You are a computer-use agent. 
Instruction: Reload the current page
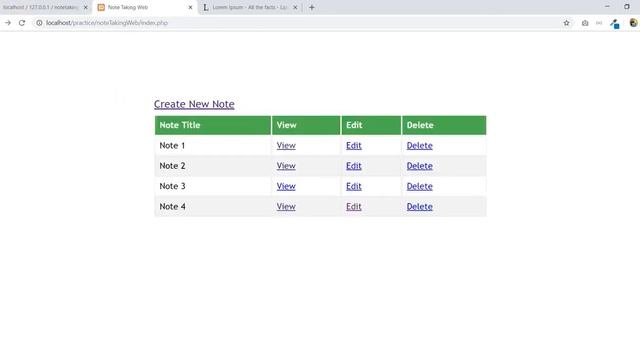click(x=22, y=23)
